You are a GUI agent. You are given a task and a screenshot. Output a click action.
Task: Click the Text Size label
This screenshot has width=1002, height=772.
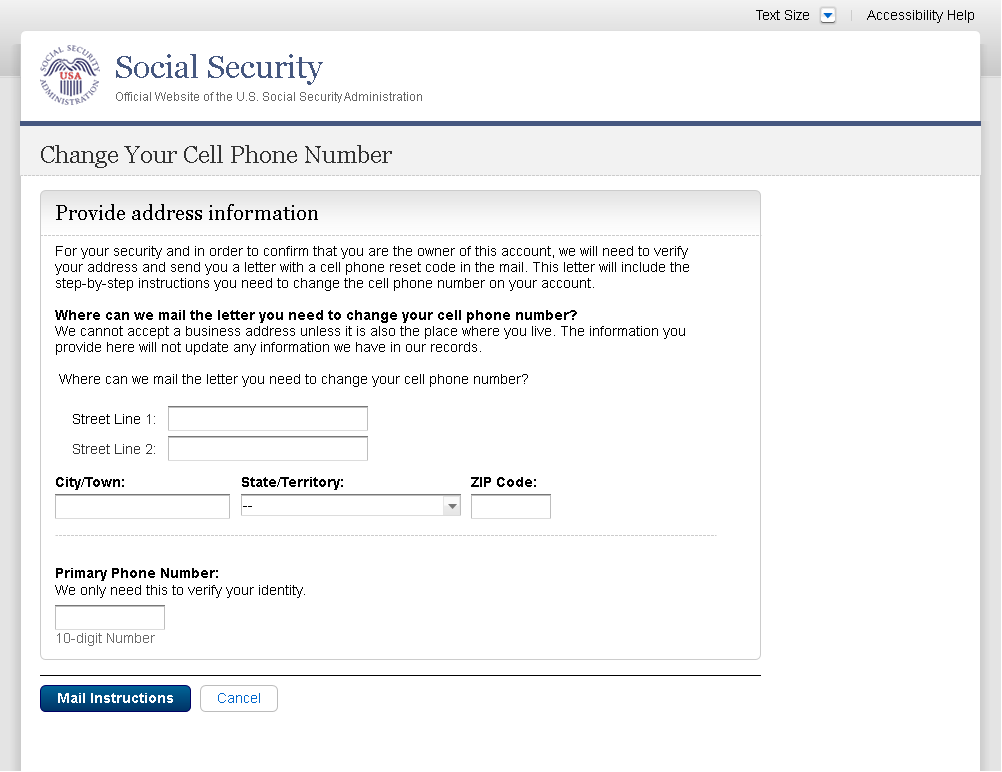click(x=782, y=15)
